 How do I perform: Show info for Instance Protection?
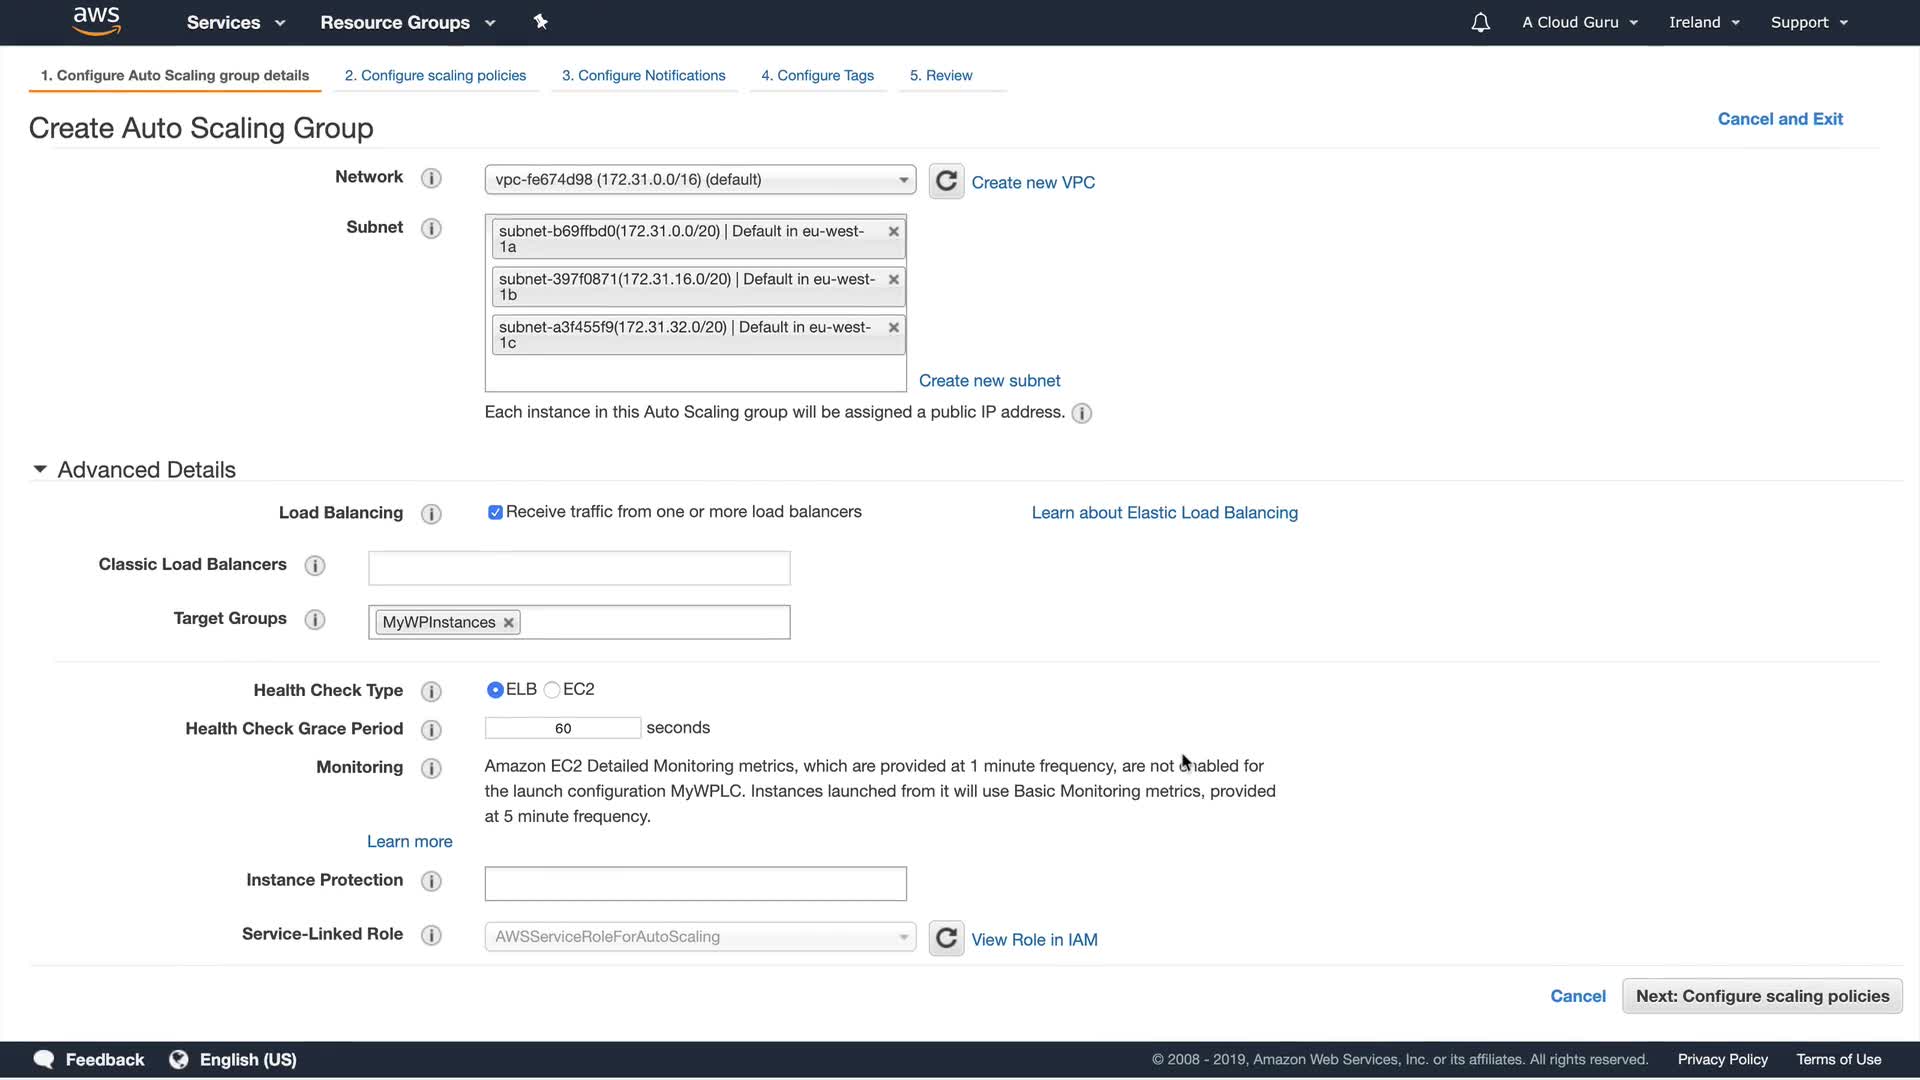[431, 881]
